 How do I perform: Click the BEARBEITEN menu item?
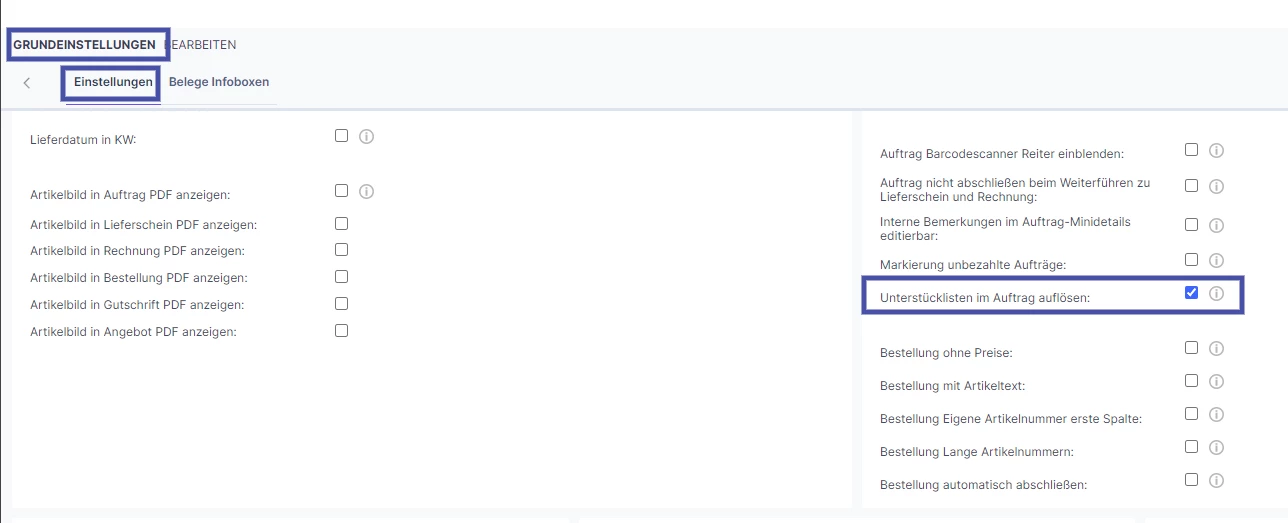(x=201, y=45)
